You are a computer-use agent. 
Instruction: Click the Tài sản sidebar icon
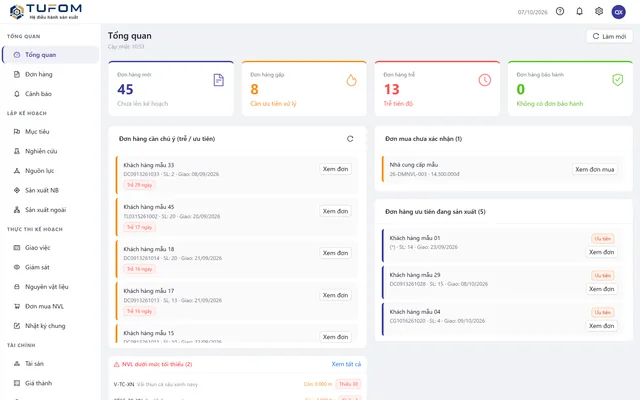click(x=17, y=364)
